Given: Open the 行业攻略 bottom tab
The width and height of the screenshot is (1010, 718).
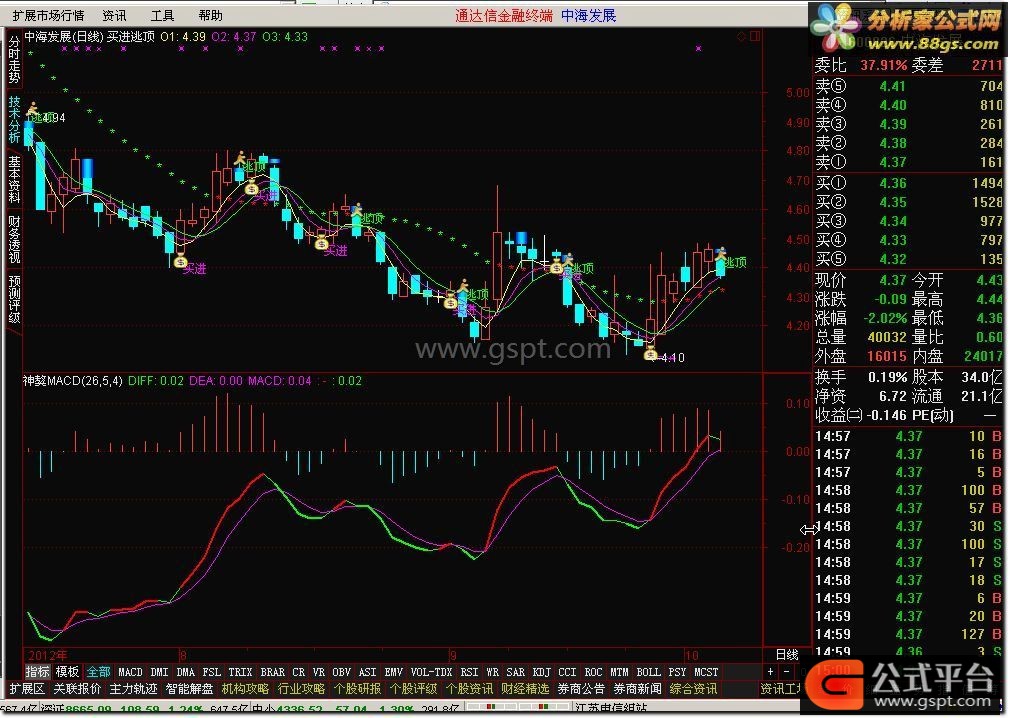Looking at the screenshot, I should click(301, 689).
